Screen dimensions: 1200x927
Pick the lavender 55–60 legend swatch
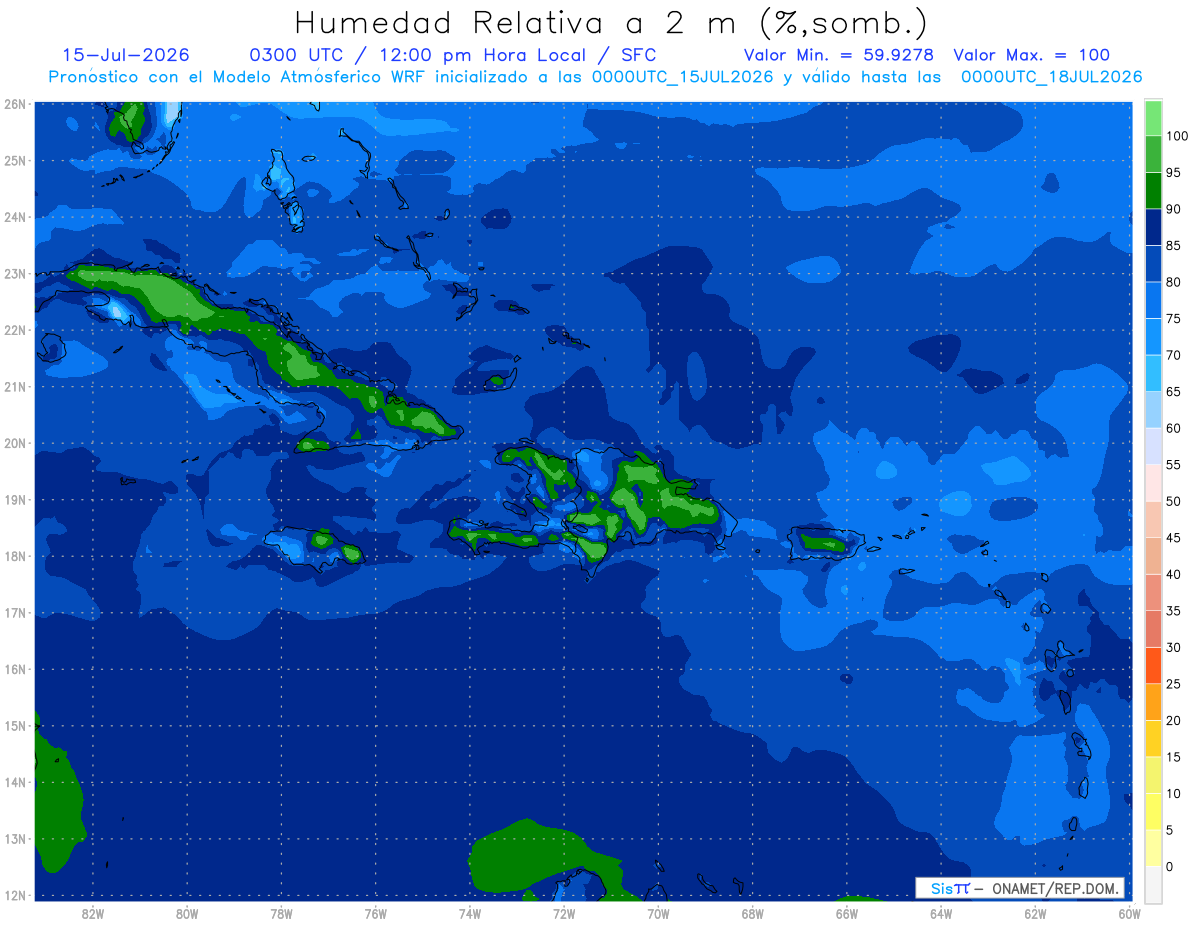pyautogui.click(x=1153, y=446)
